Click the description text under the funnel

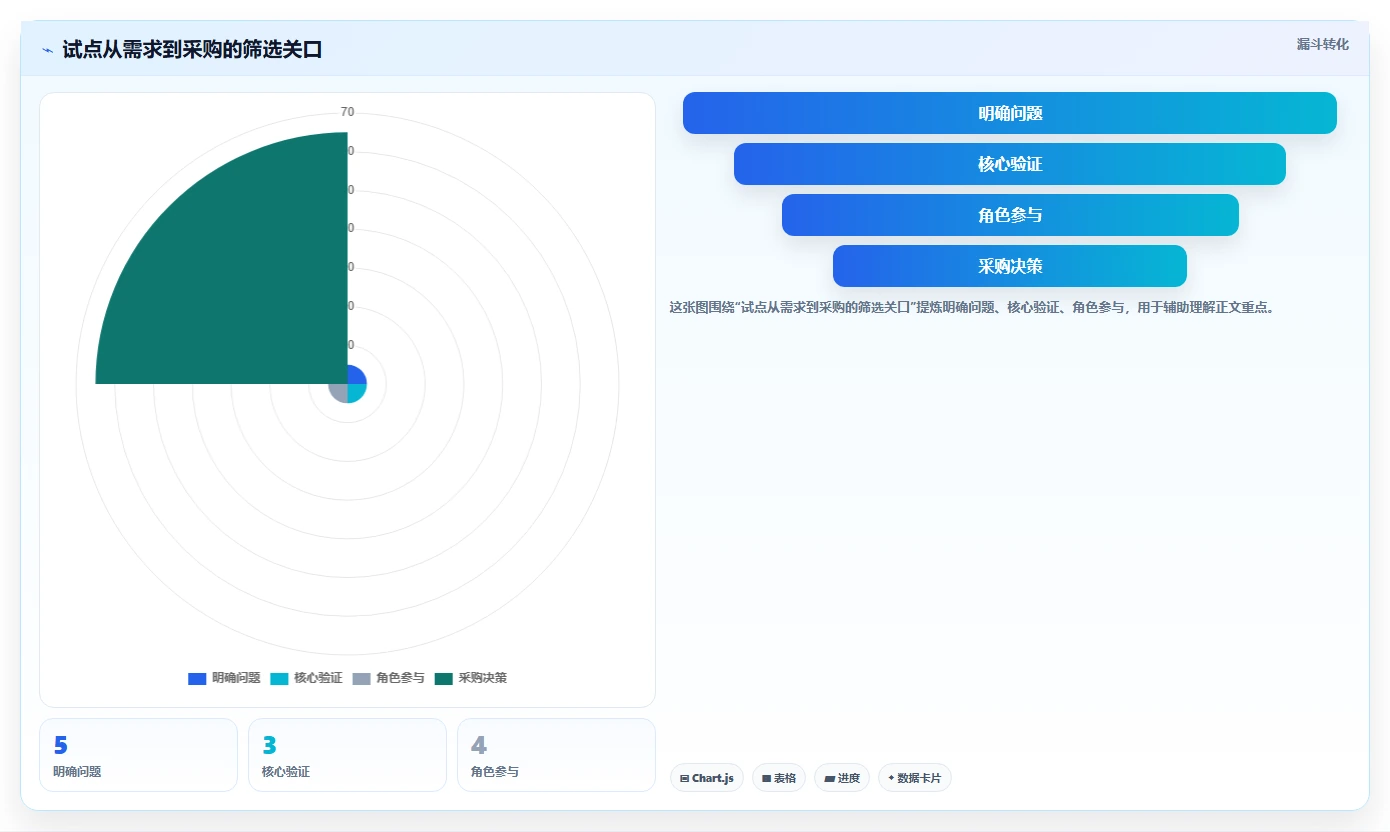[972, 308]
